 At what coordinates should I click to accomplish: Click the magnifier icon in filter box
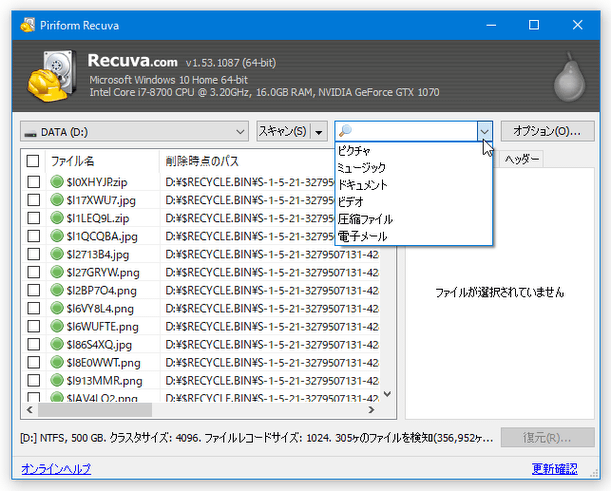click(345, 131)
